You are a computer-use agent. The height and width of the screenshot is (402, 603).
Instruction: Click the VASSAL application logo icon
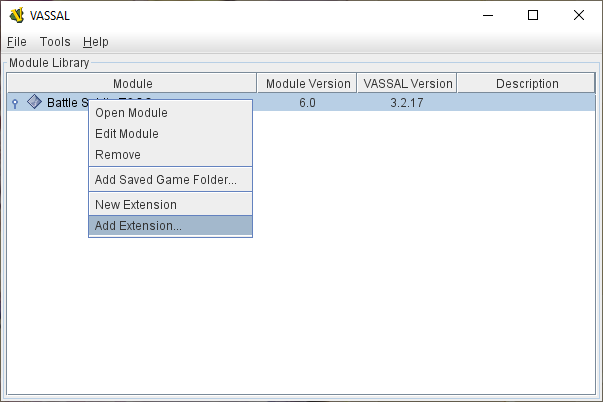click(17, 15)
